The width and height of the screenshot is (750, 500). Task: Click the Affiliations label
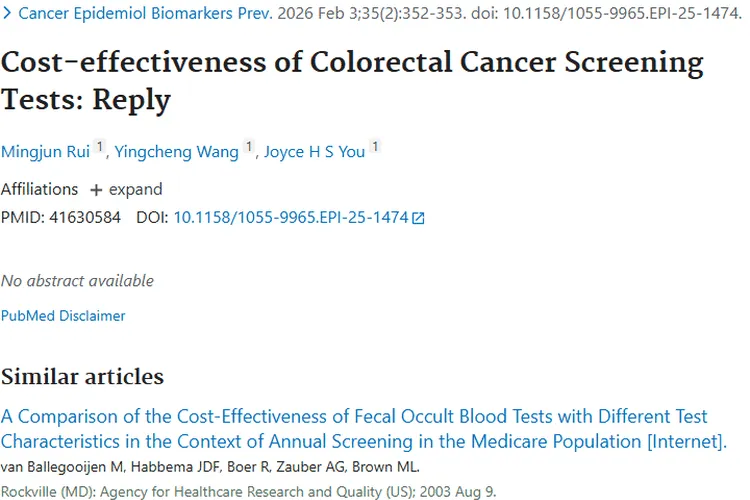(39, 189)
